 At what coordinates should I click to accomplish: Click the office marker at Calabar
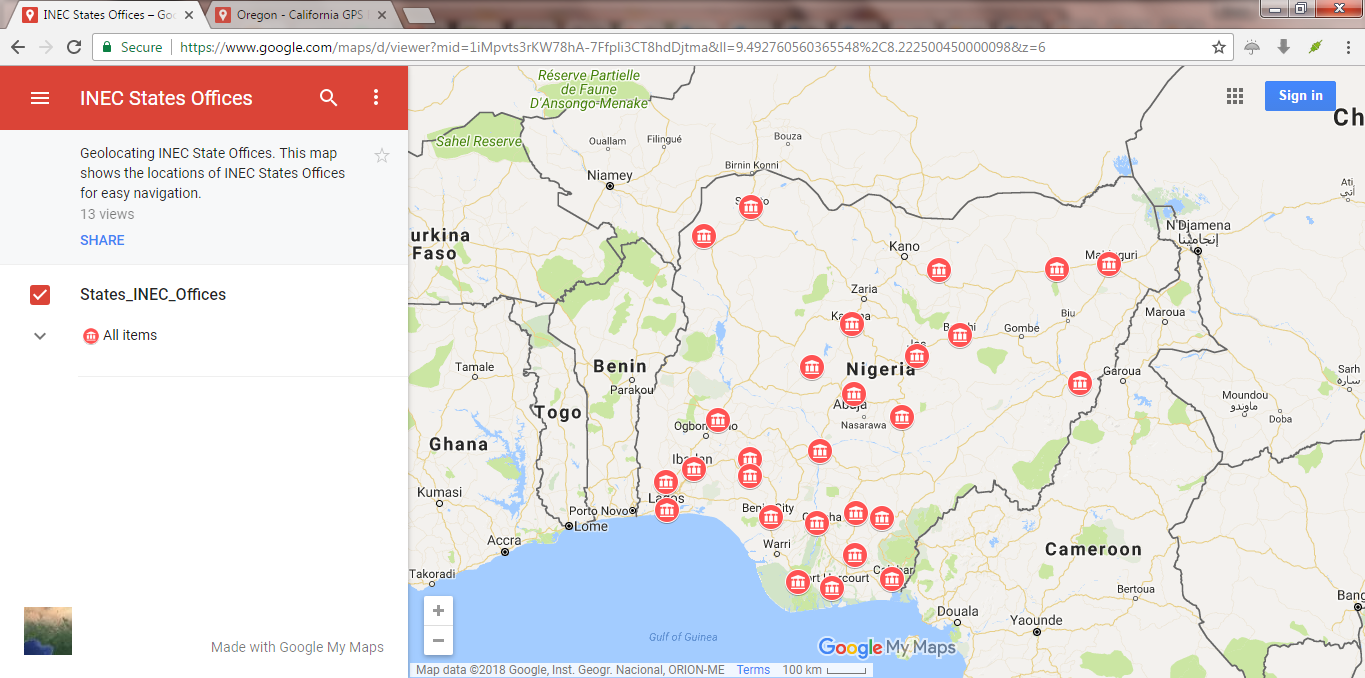(892, 579)
